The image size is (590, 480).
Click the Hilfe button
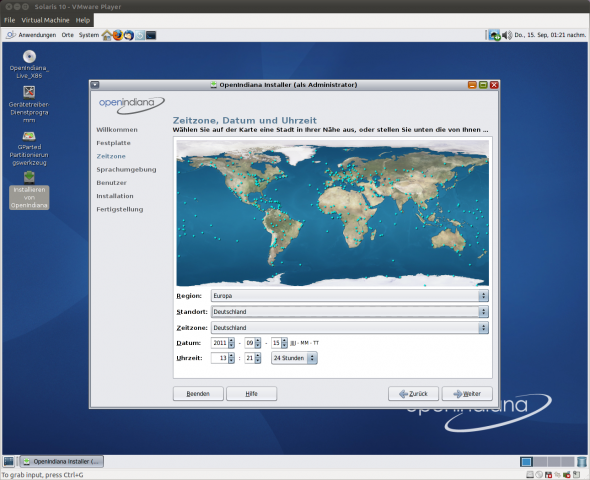(x=251, y=394)
